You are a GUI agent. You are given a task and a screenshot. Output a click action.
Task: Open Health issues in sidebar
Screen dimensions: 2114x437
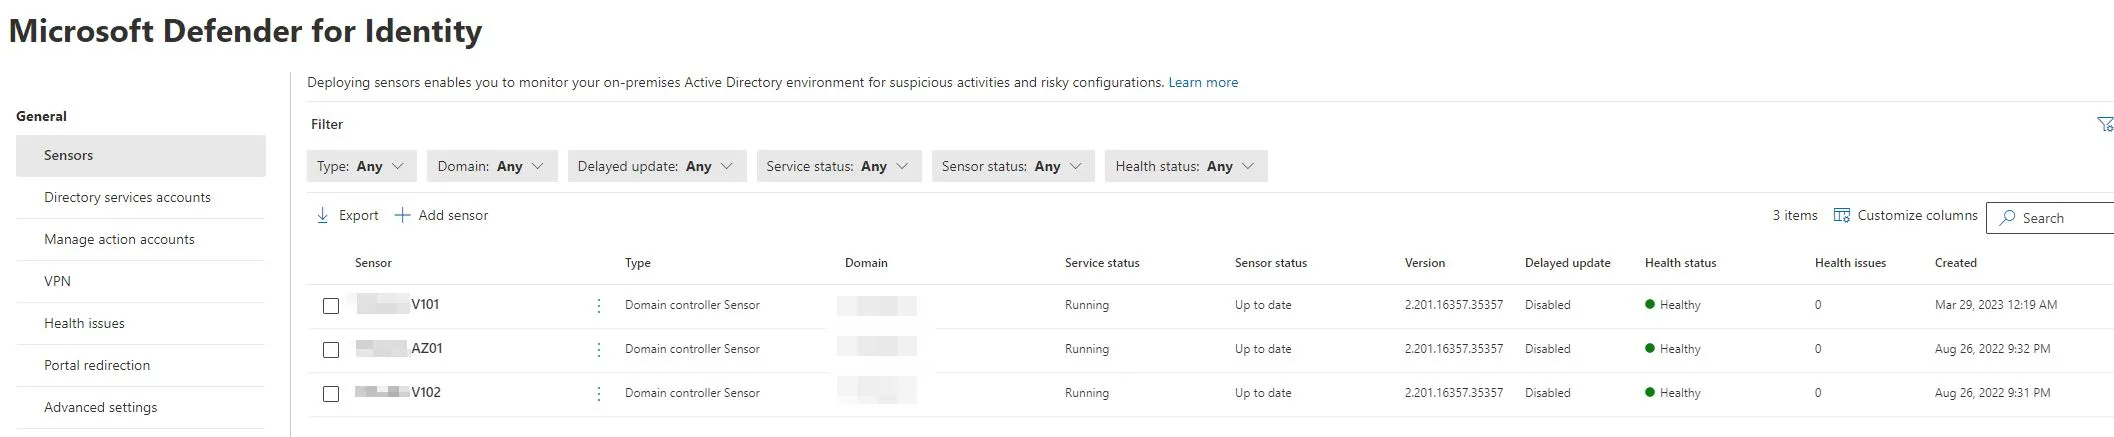coord(141,323)
